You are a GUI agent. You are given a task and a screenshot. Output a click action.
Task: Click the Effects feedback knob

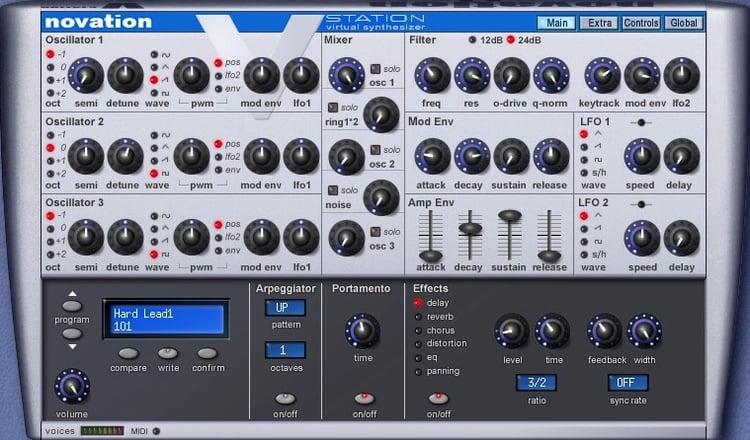coord(605,331)
